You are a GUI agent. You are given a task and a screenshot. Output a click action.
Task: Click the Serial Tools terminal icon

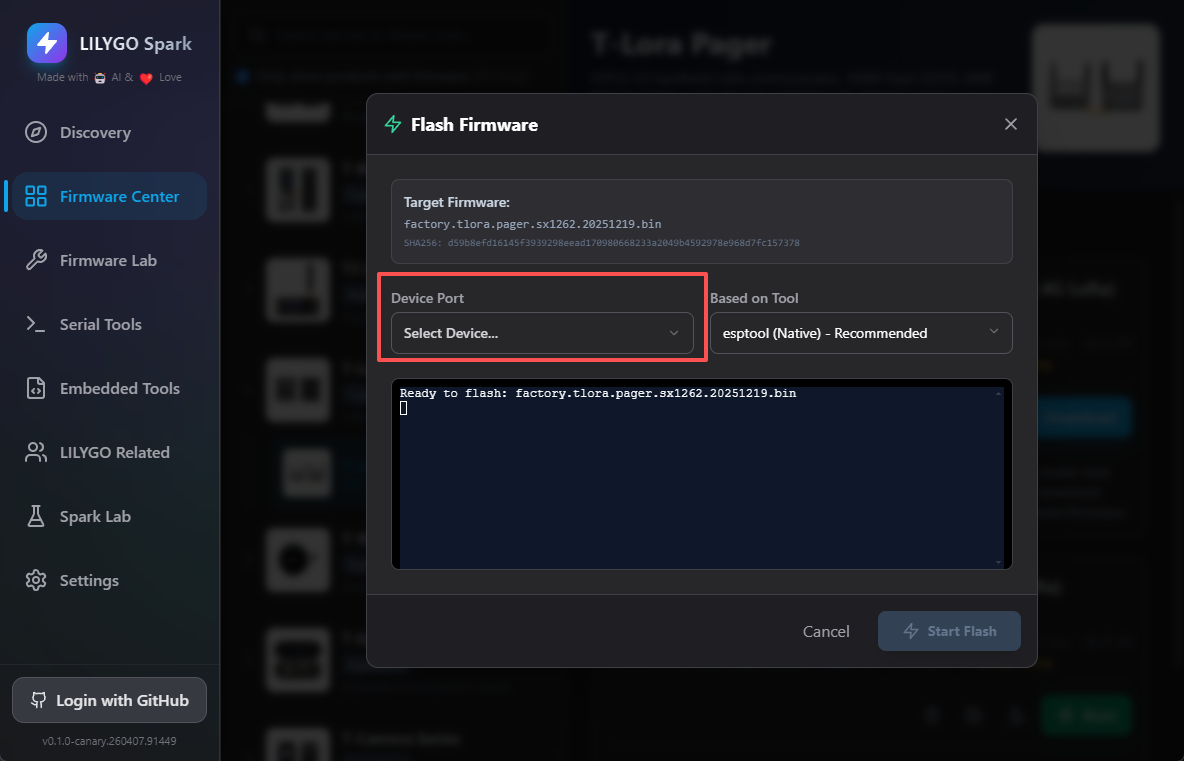[x=36, y=325]
